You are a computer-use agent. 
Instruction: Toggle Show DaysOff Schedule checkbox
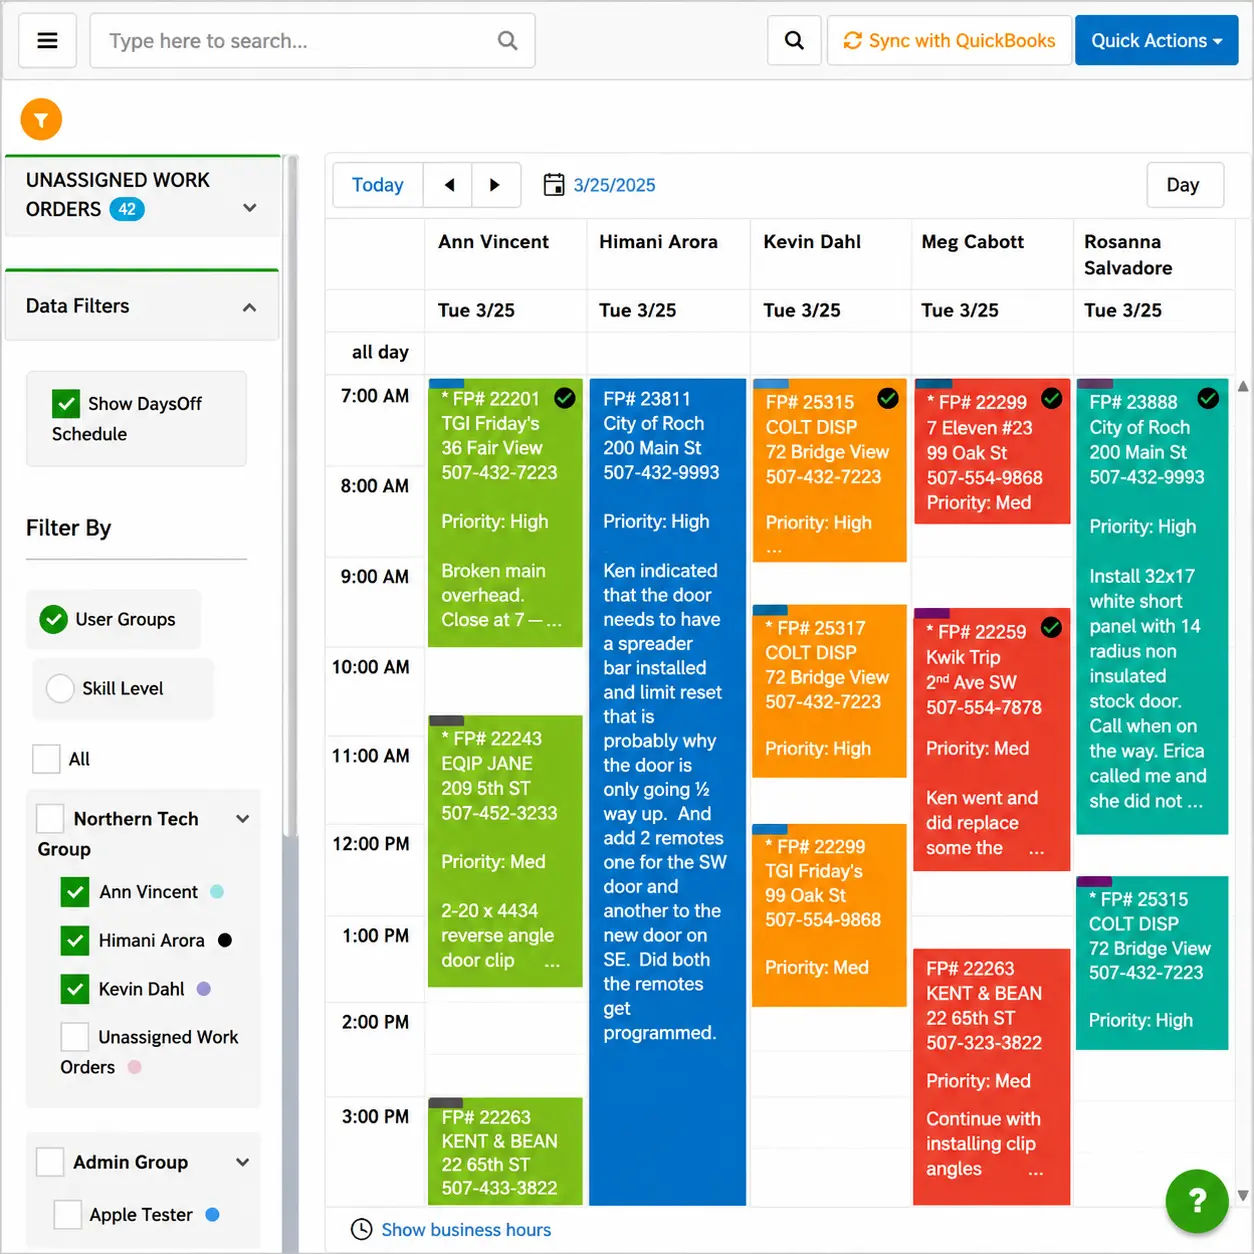pos(66,404)
